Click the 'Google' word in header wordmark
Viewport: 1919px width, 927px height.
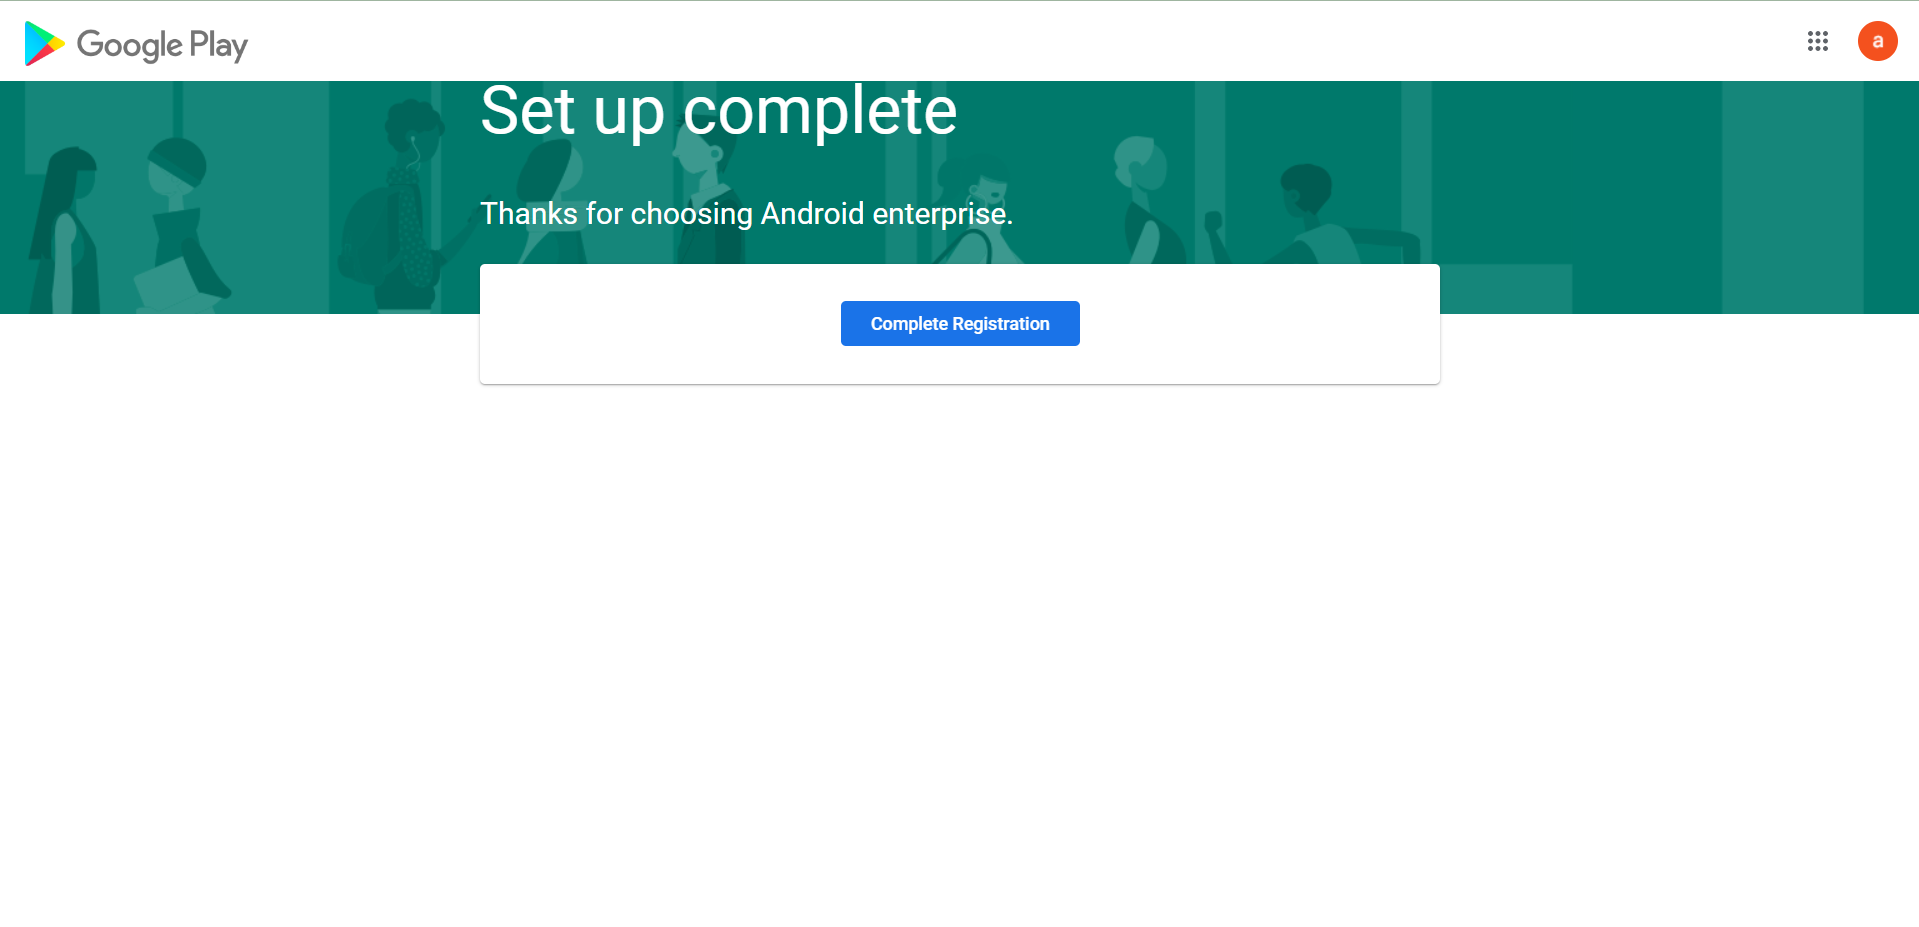click(129, 45)
